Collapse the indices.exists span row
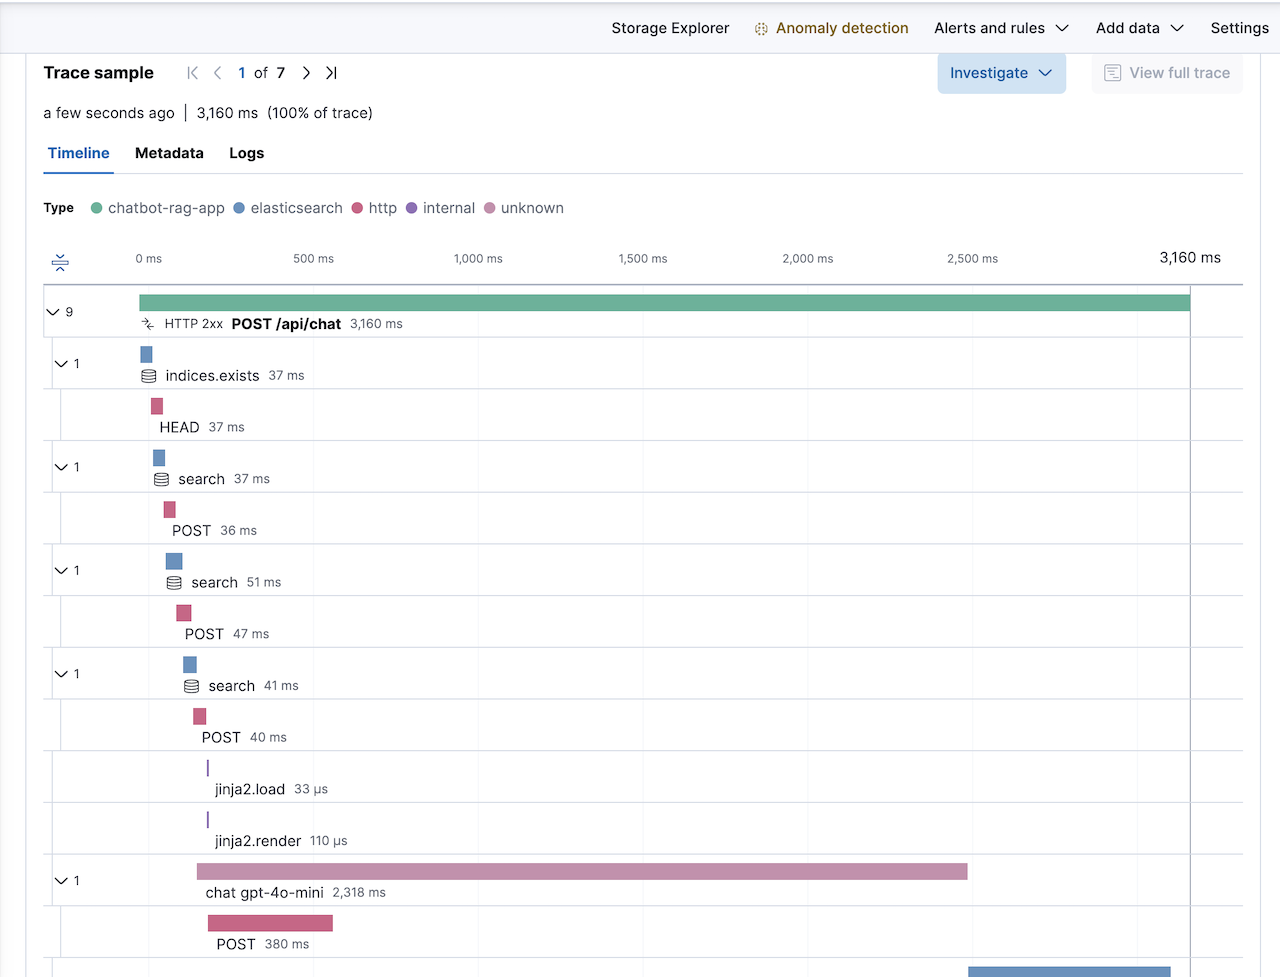Image resolution: width=1280 pixels, height=977 pixels. [61, 364]
